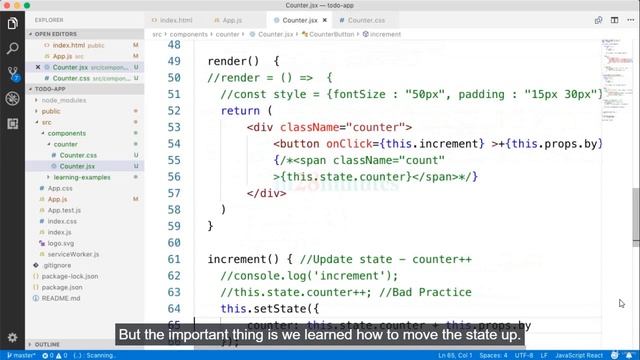Open README.md in the file tree
The image size is (640, 360).
[x=61, y=298]
